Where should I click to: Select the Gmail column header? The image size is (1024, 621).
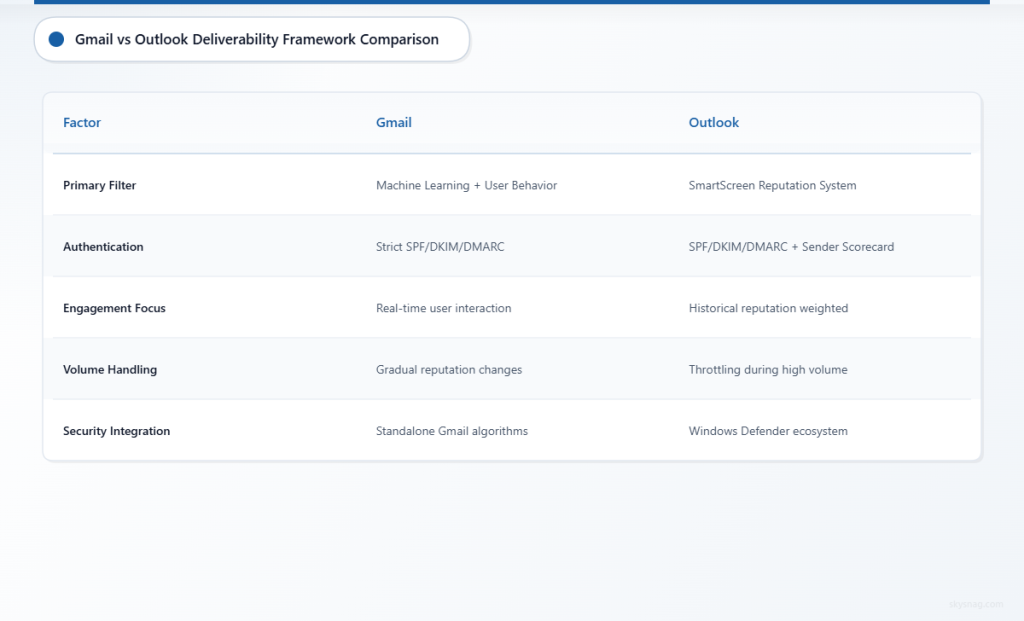[393, 122]
